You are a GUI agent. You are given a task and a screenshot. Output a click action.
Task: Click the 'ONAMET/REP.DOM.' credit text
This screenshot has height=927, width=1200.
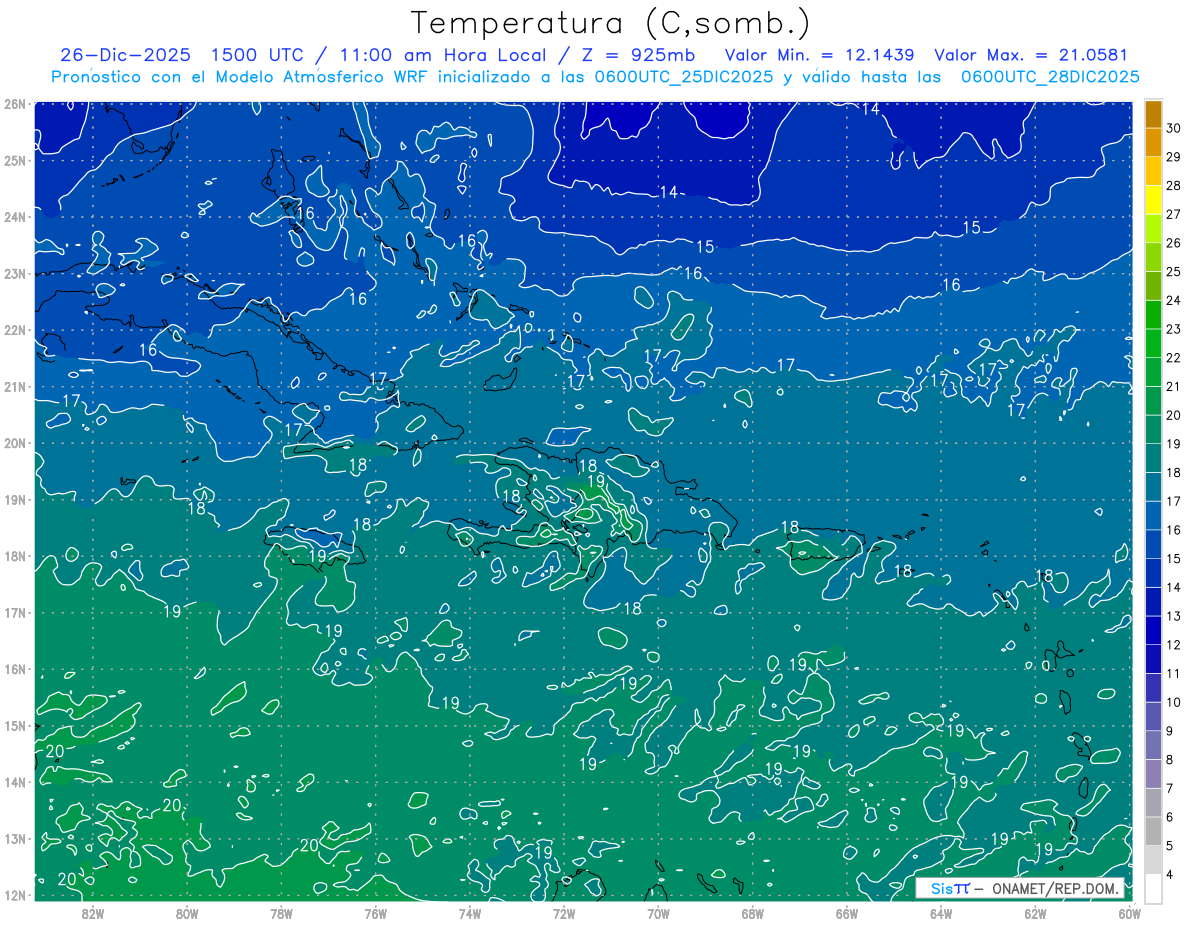1057,888
